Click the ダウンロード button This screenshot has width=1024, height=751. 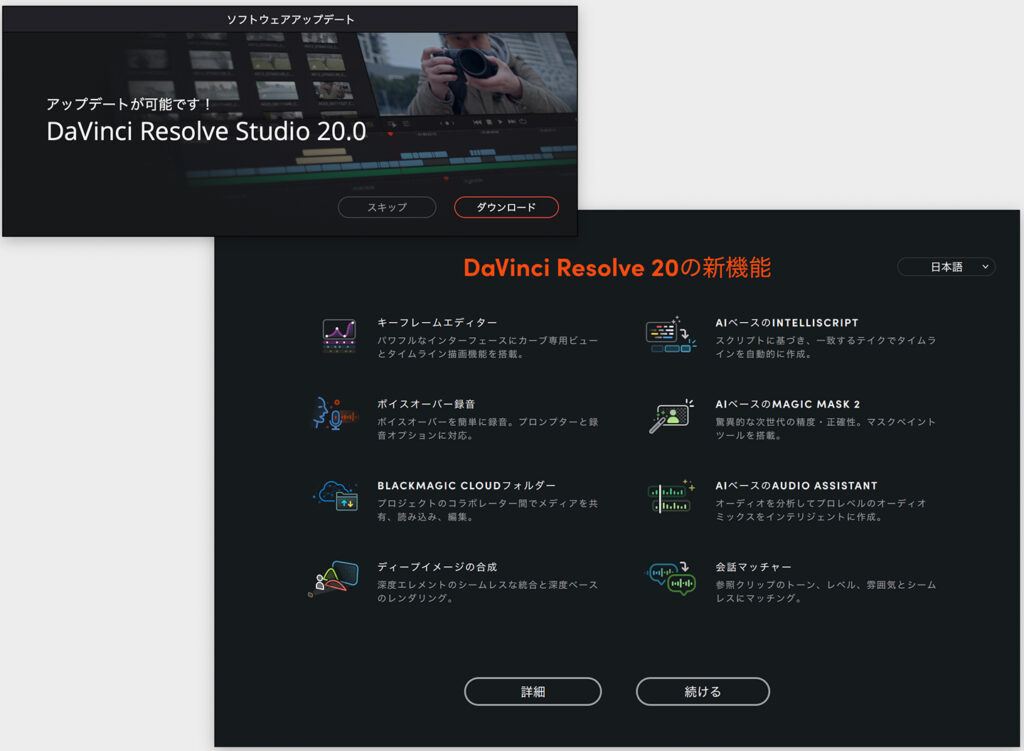pos(506,207)
